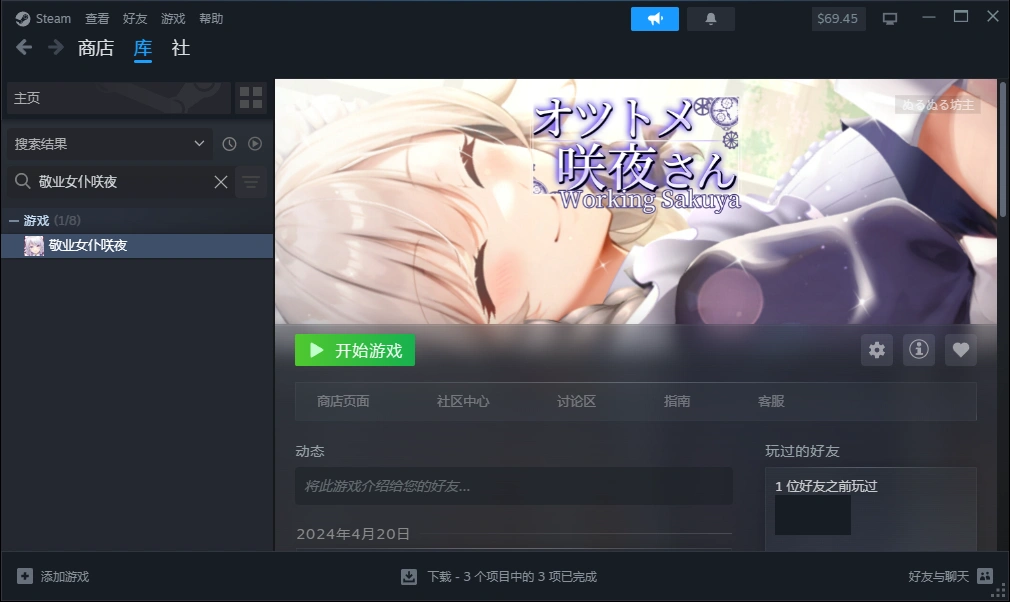Open downloads status 下载
The width and height of the screenshot is (1010, 602).
[499, 576]
